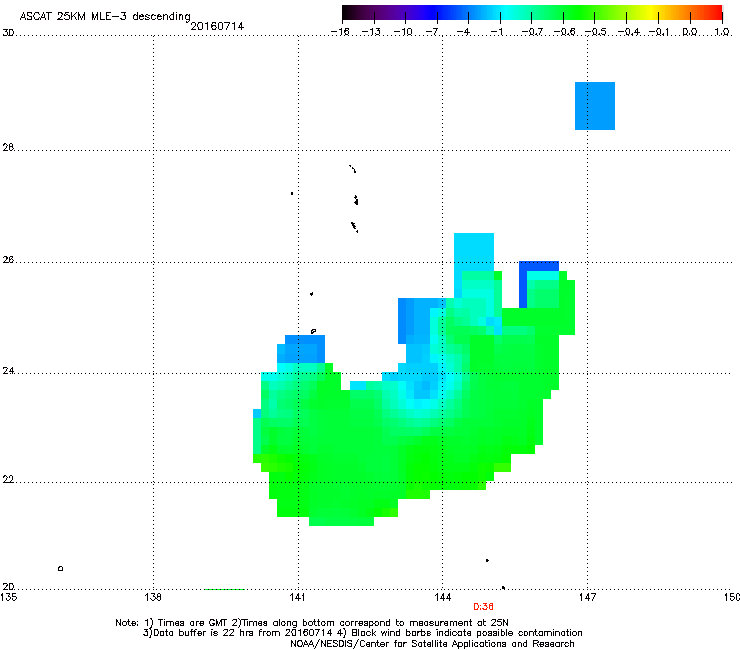Click the date text '20160714' under title
The height and width of the screenshot is (650, 740).
pyautogui.click(x=217, y=26)
